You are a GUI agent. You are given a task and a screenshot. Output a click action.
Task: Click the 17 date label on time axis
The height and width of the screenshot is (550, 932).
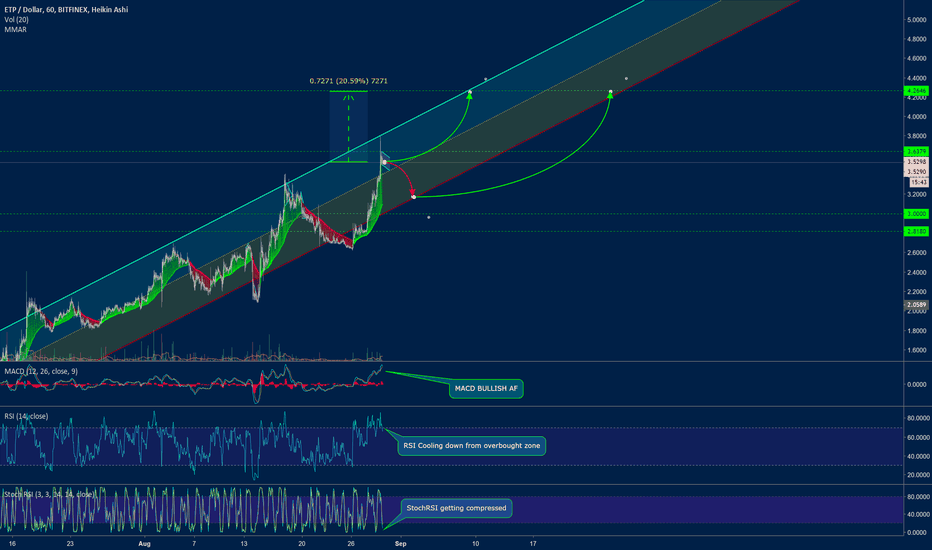[x=533, y=543]
